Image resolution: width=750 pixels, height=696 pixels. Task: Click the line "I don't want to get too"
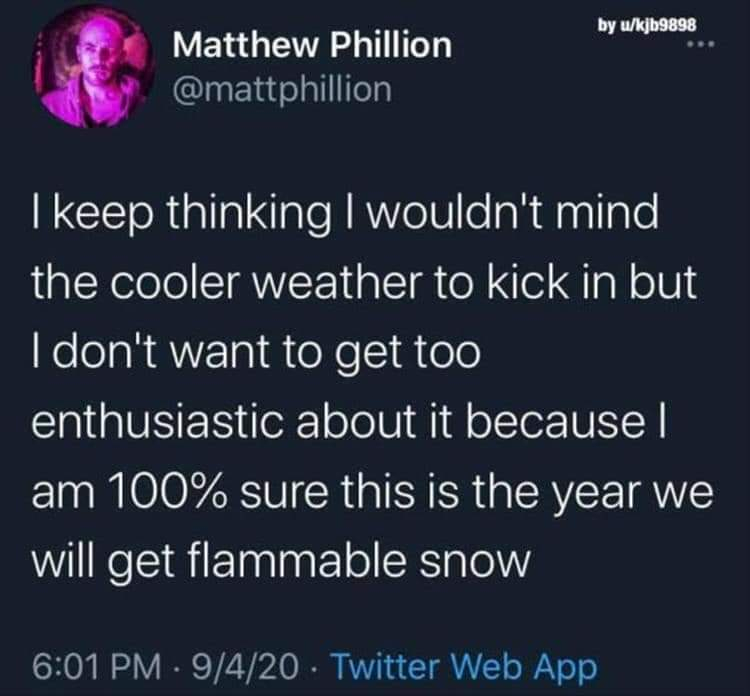coord(256,352)
